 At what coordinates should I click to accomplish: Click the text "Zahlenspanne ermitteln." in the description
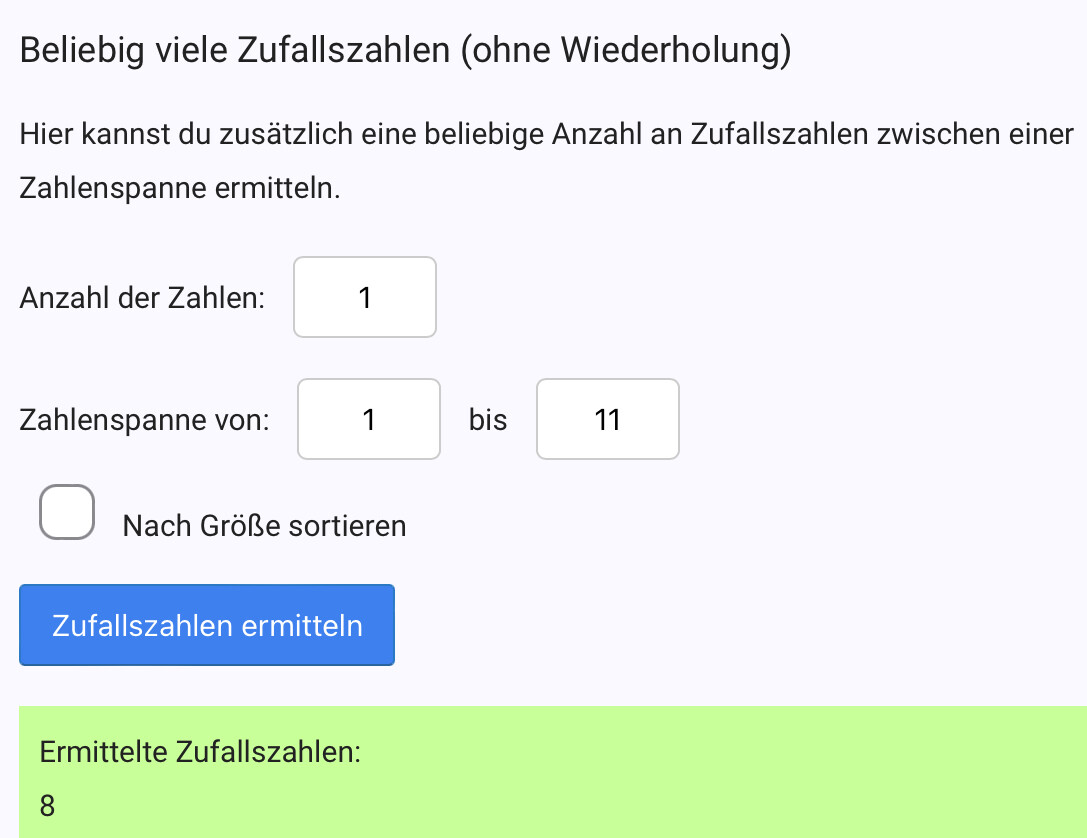pyautogui.click(x=180, y=188)
